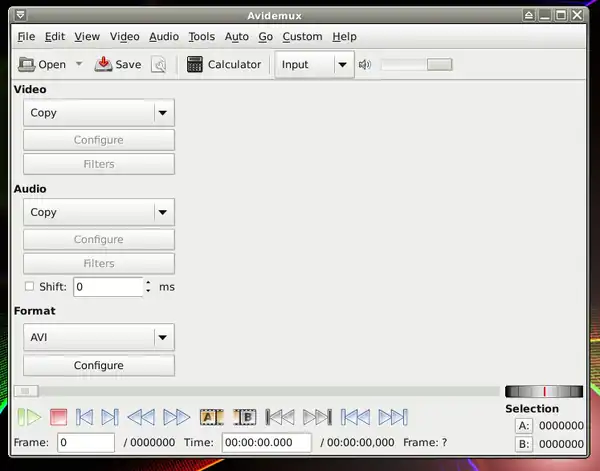Screen dimensions: 600x471
Task: Jump to the next black frame
Action: 317,417
